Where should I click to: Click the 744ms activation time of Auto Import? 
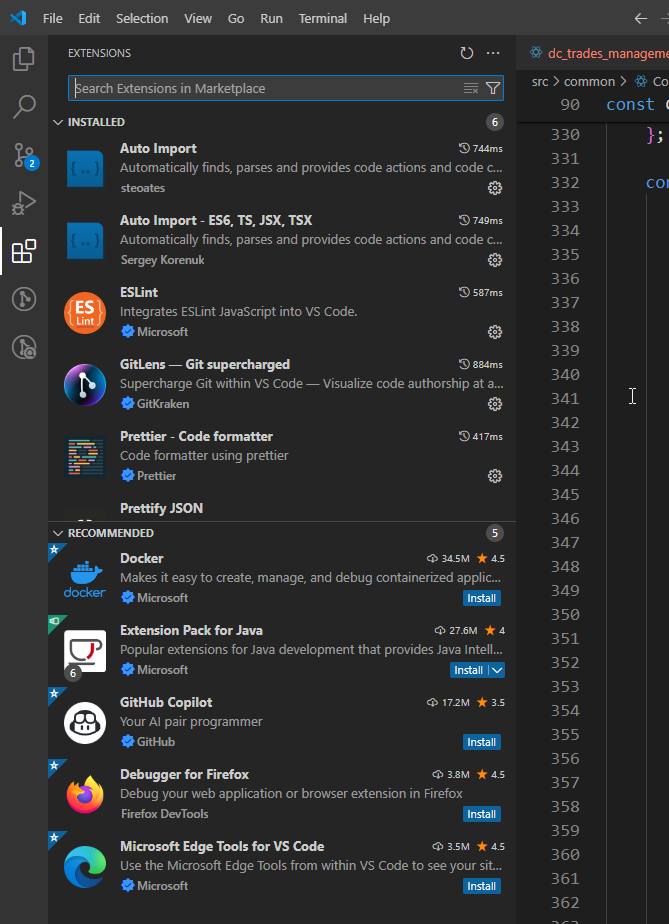point(481,148)
